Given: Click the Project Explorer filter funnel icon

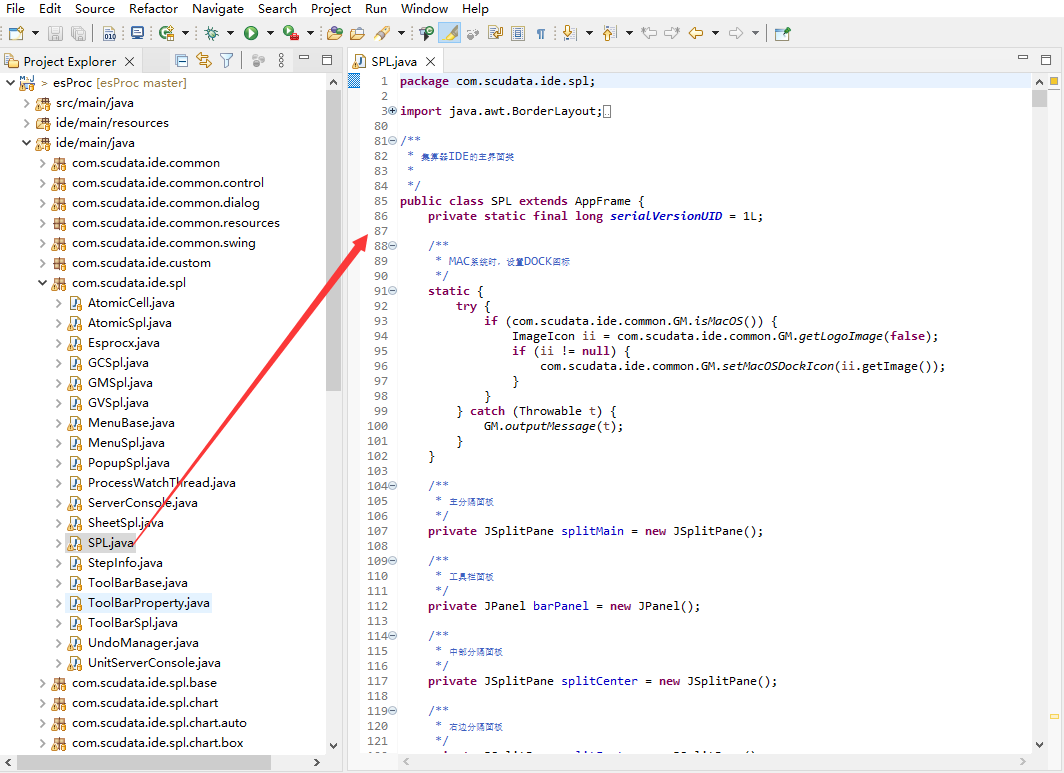Looking at the screenshot, I should pyautogui.click(x=227, y=61).
